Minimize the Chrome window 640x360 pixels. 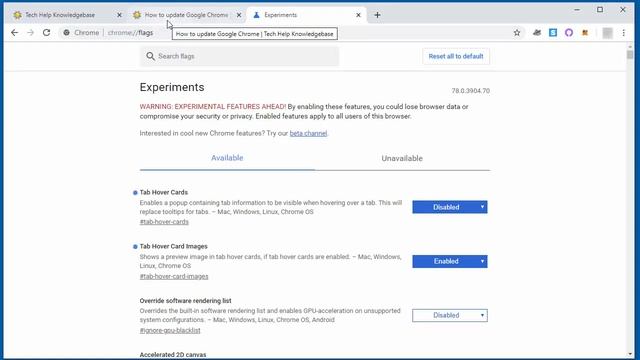pyautogui.click(x=577, y=9)
